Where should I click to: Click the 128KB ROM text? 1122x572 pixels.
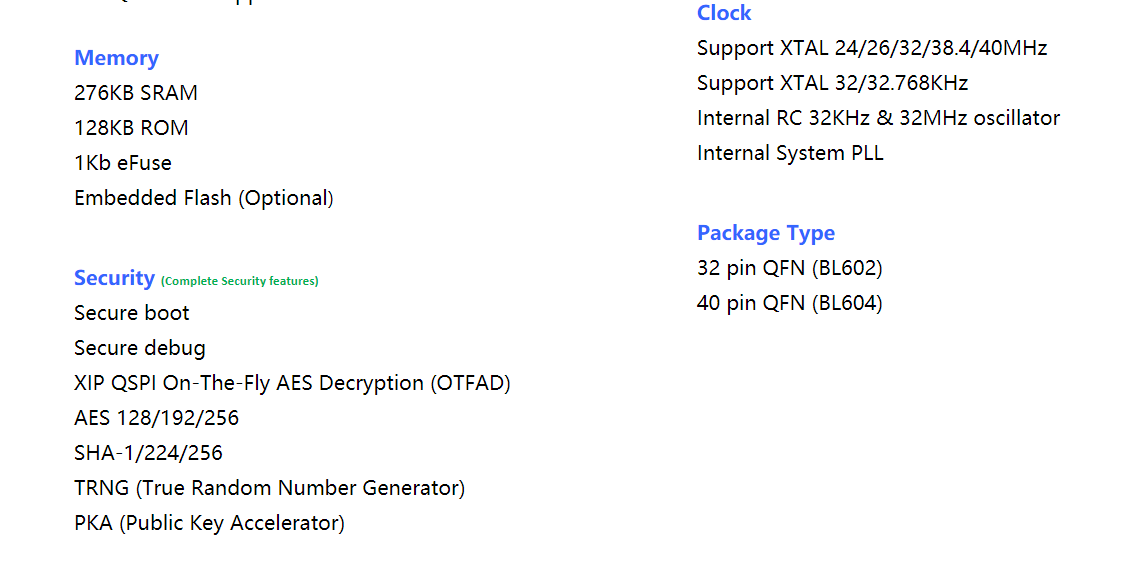132,128
